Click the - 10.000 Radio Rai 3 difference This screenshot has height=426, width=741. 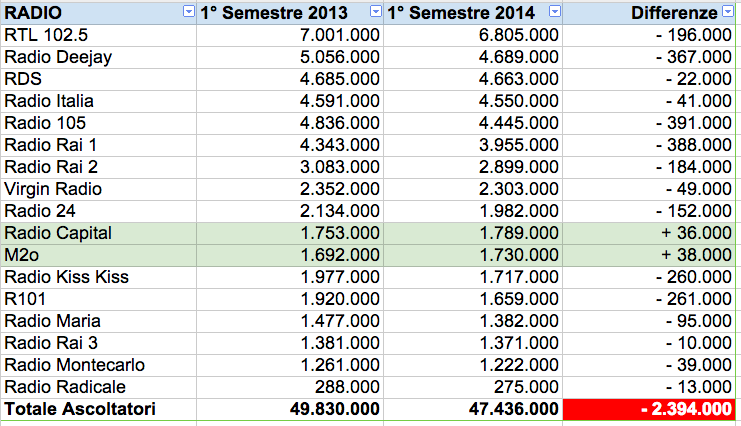(649, 343)
